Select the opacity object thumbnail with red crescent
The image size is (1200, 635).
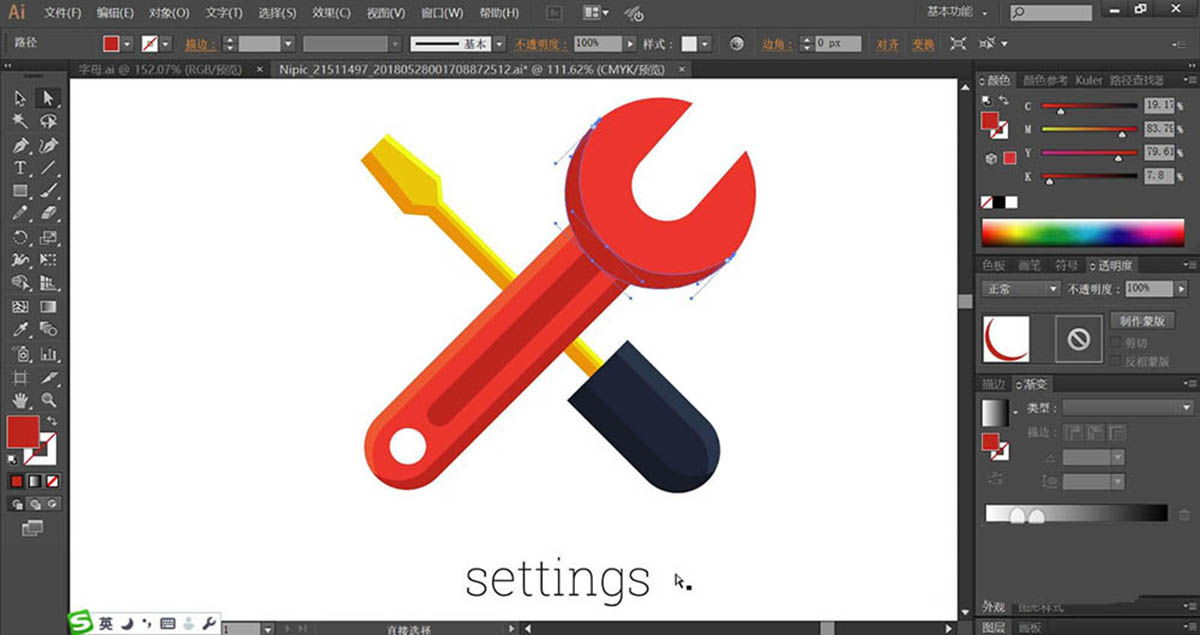click(x=1006, y=339)
